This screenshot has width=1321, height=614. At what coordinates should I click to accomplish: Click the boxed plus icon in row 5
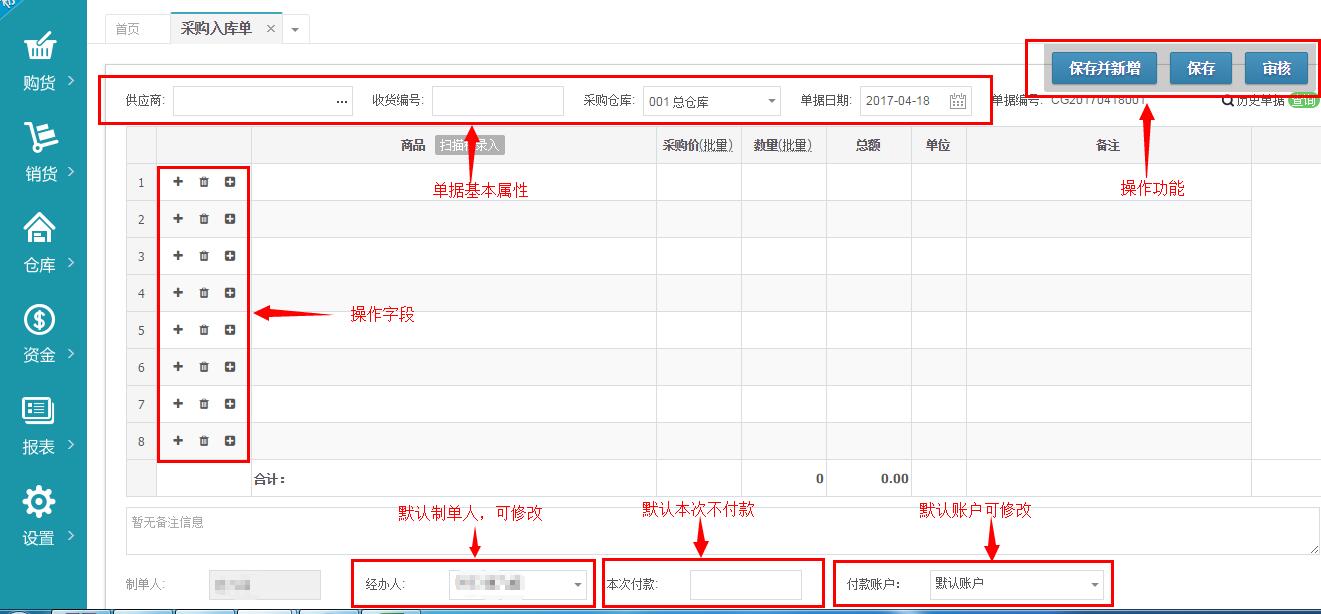[x=230, y=330]
